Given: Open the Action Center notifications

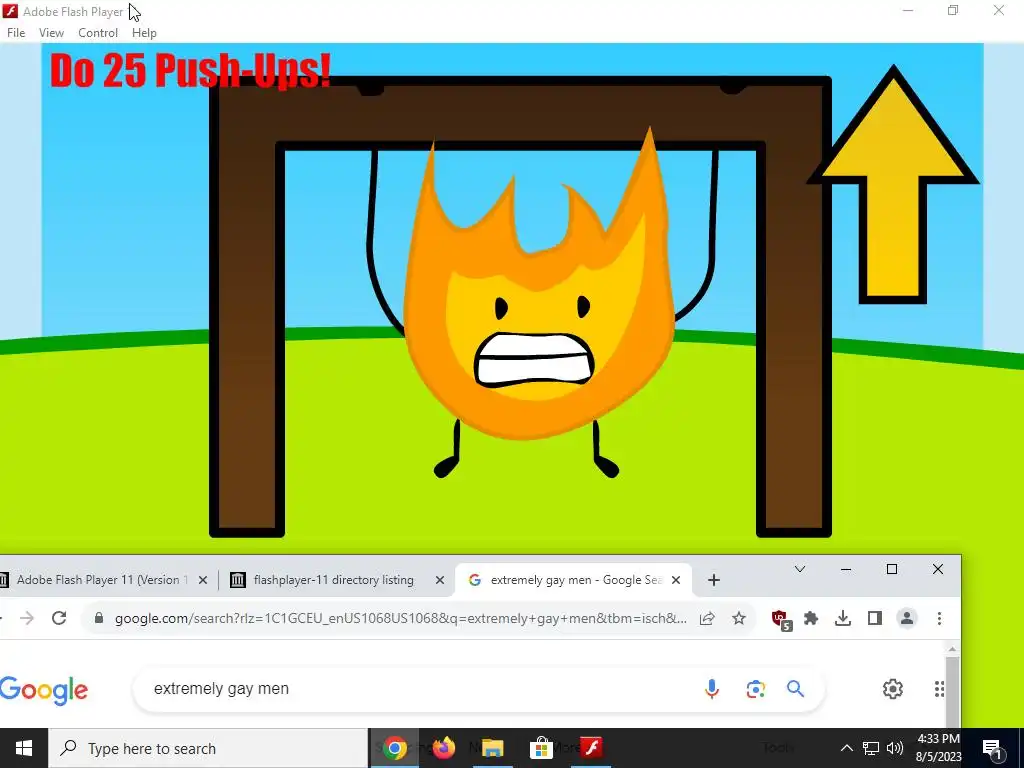Looking at the screenshot, I should [x=993, y=748].
